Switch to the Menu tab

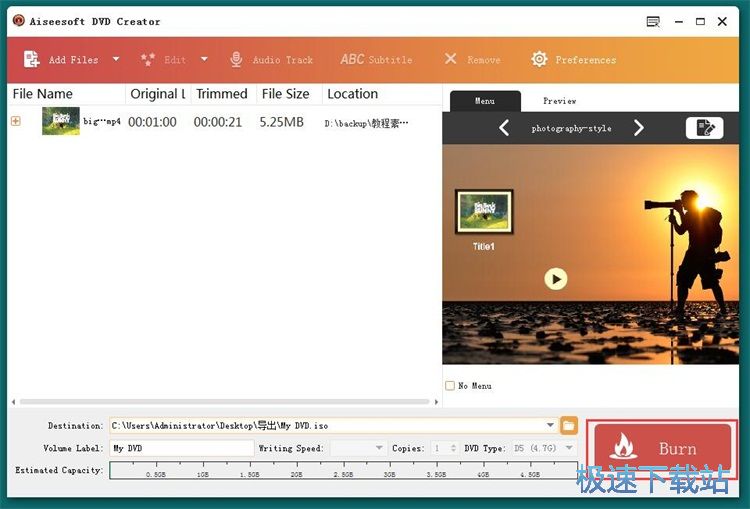click(x=485, y=101)
